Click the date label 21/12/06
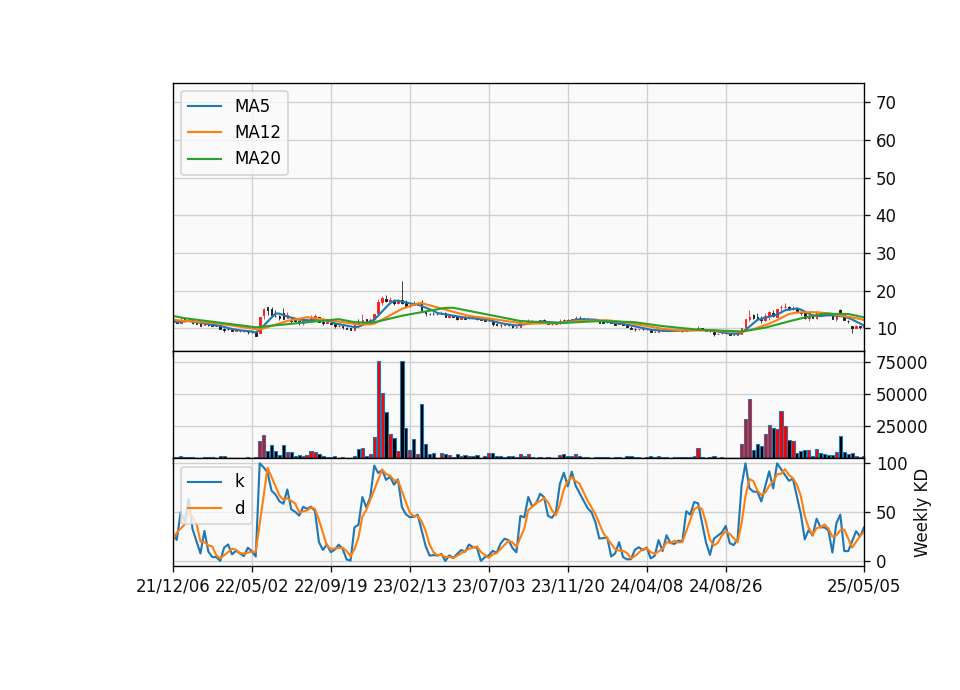Screen dimensions: 960x690 pos(173,586)
